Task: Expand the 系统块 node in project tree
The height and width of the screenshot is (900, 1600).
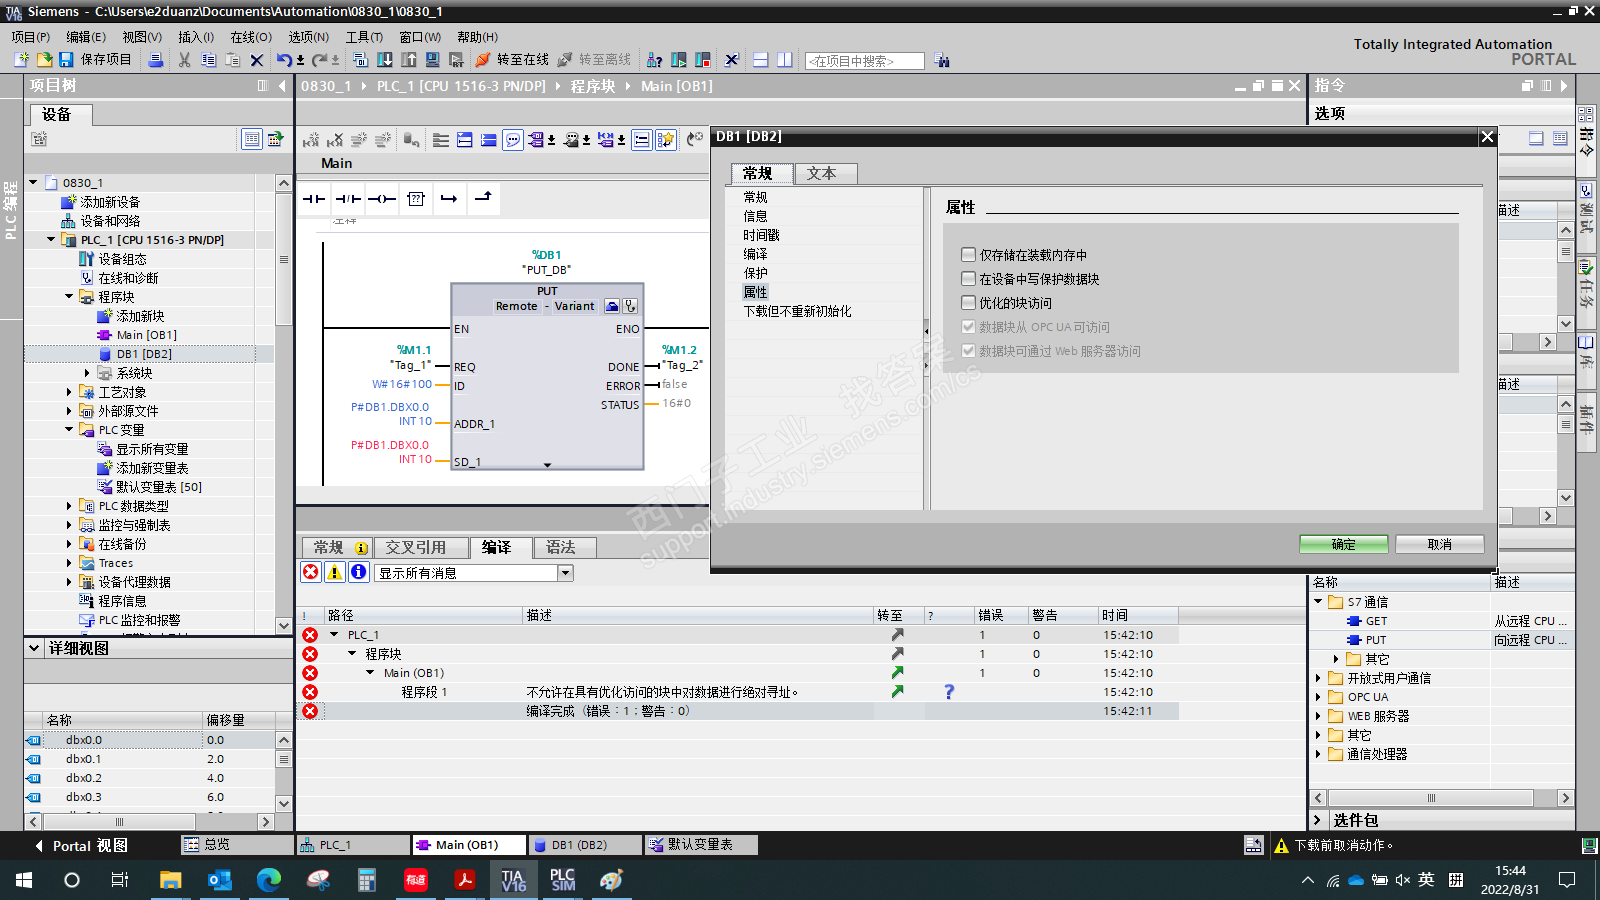Action: click(x=87, y=373)
